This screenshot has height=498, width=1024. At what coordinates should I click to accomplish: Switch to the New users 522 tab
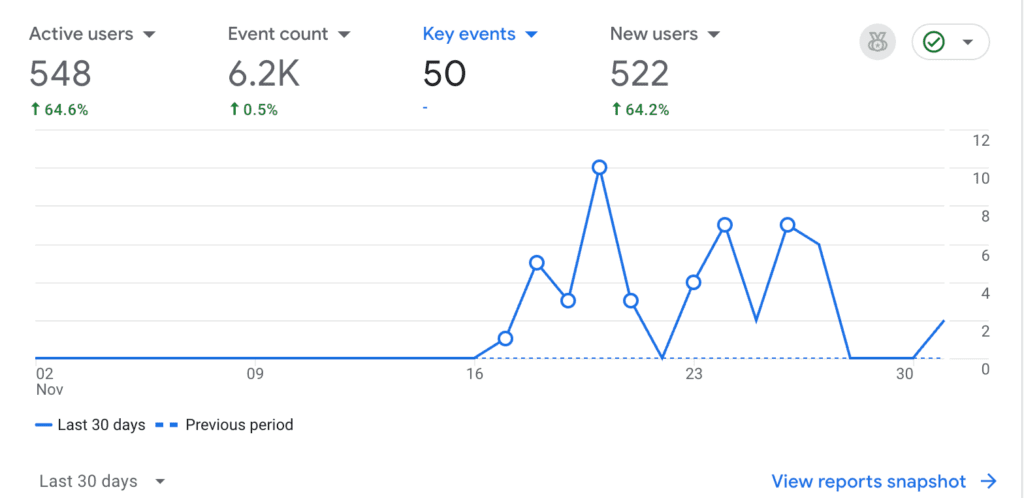(640, 73)
